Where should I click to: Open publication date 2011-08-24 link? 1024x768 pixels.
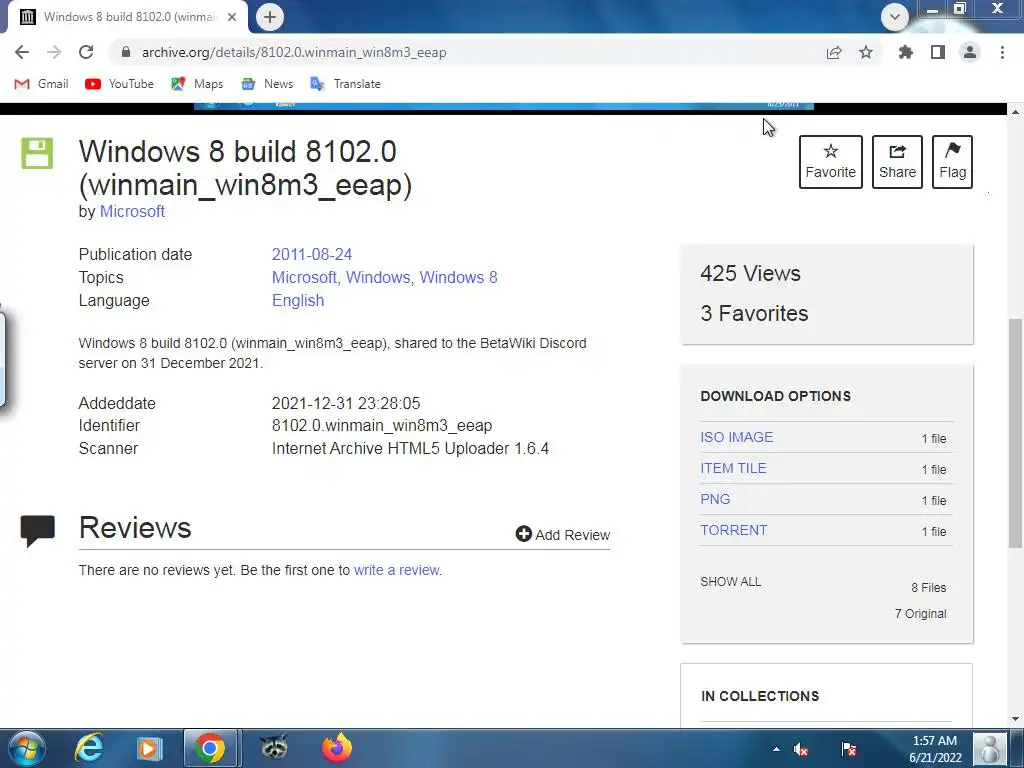tap(312, 254)
